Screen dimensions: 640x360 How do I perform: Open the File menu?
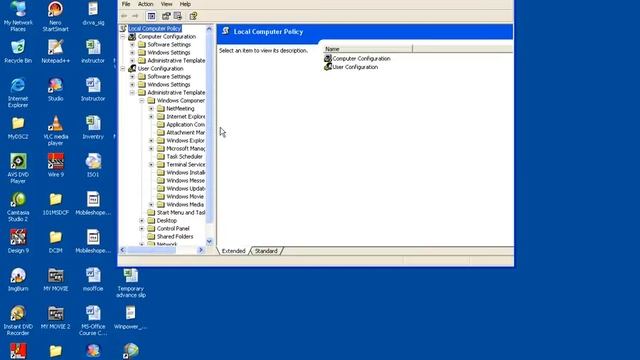126,4
